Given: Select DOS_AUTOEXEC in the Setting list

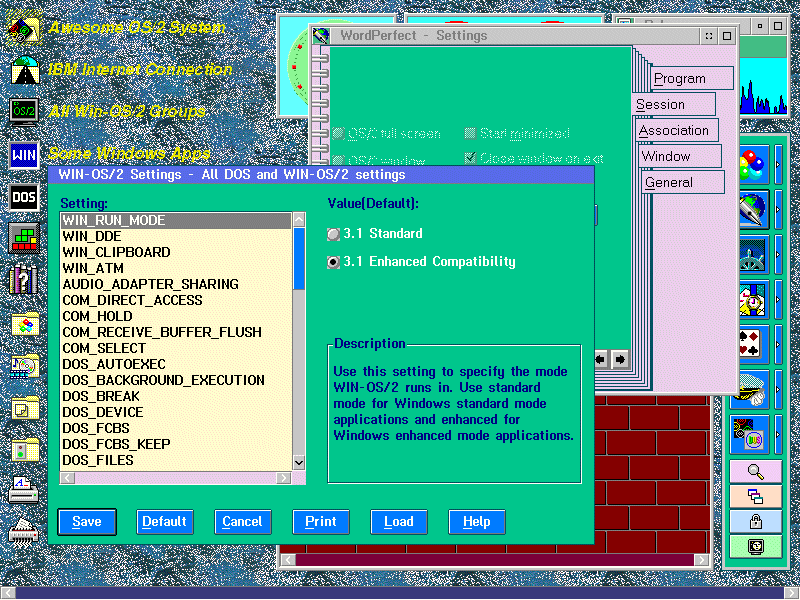Looking at the screenshot, I should pos(176,364).
